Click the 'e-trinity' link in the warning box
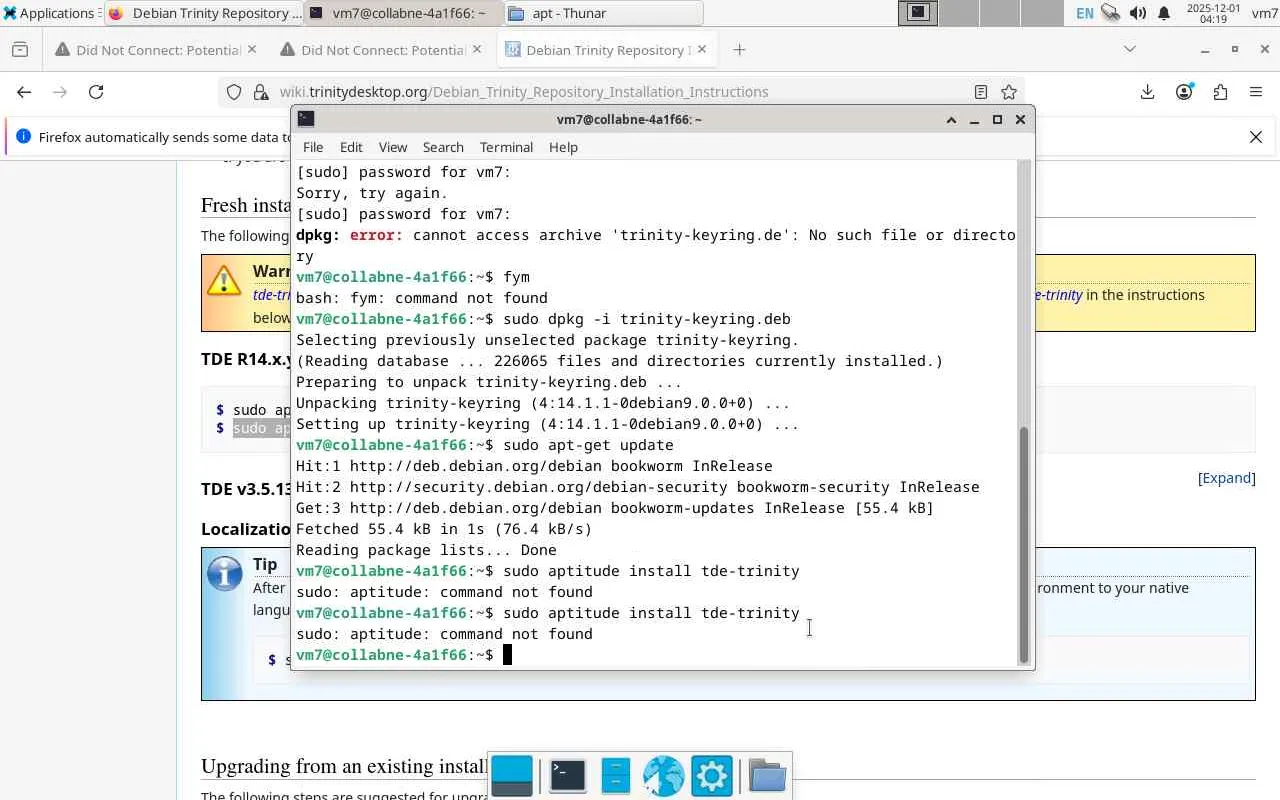 (1059, 295)
